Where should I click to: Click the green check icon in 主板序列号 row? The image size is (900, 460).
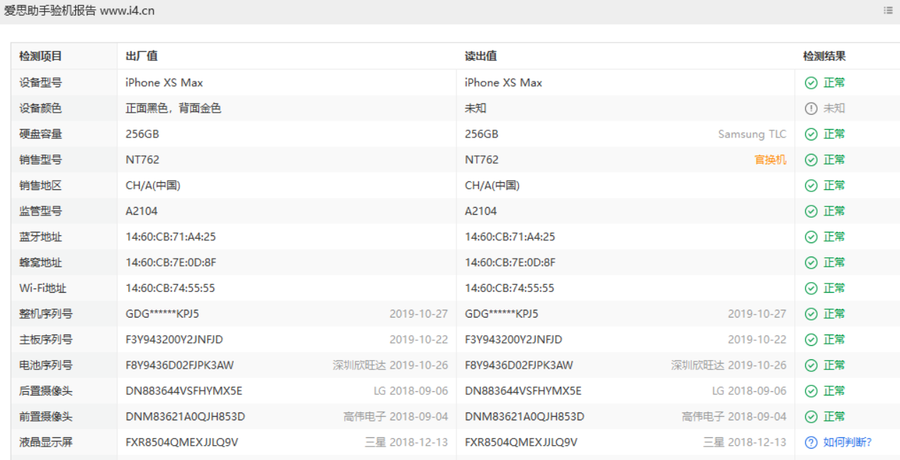pyautogui.click(x=811, y=339)
